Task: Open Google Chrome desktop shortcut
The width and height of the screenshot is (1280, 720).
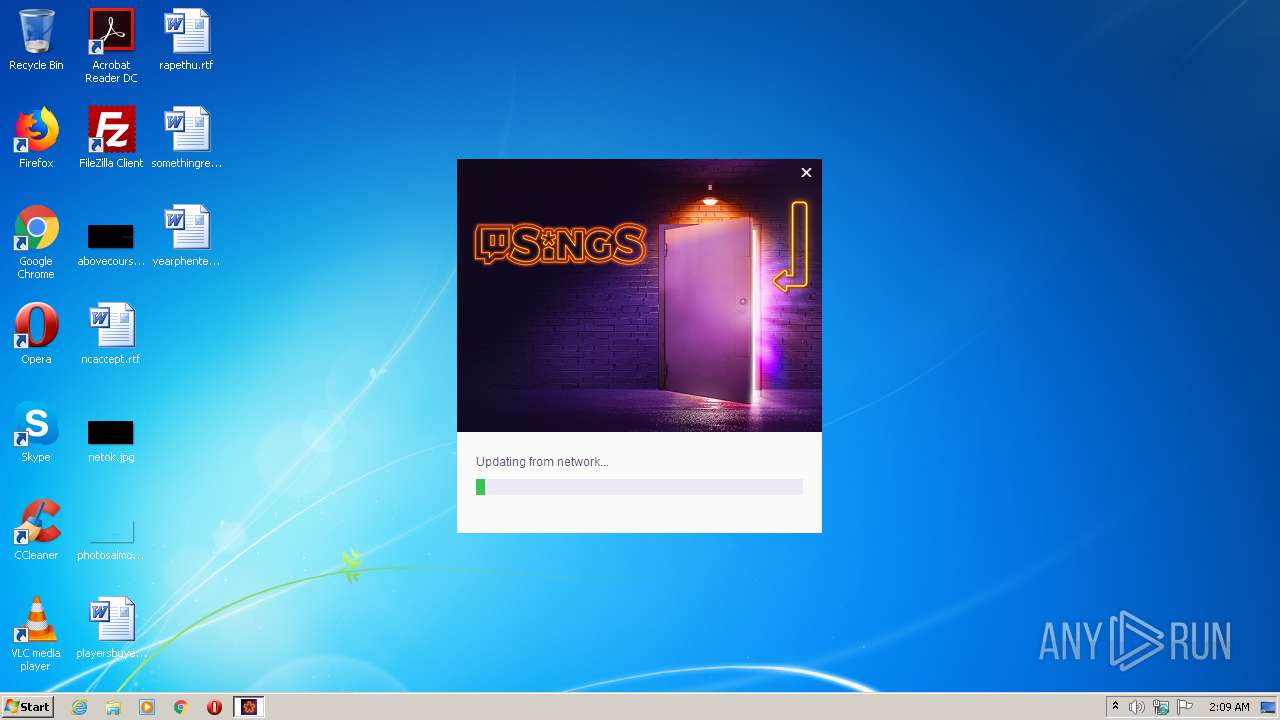Action: tap(36, 242)
